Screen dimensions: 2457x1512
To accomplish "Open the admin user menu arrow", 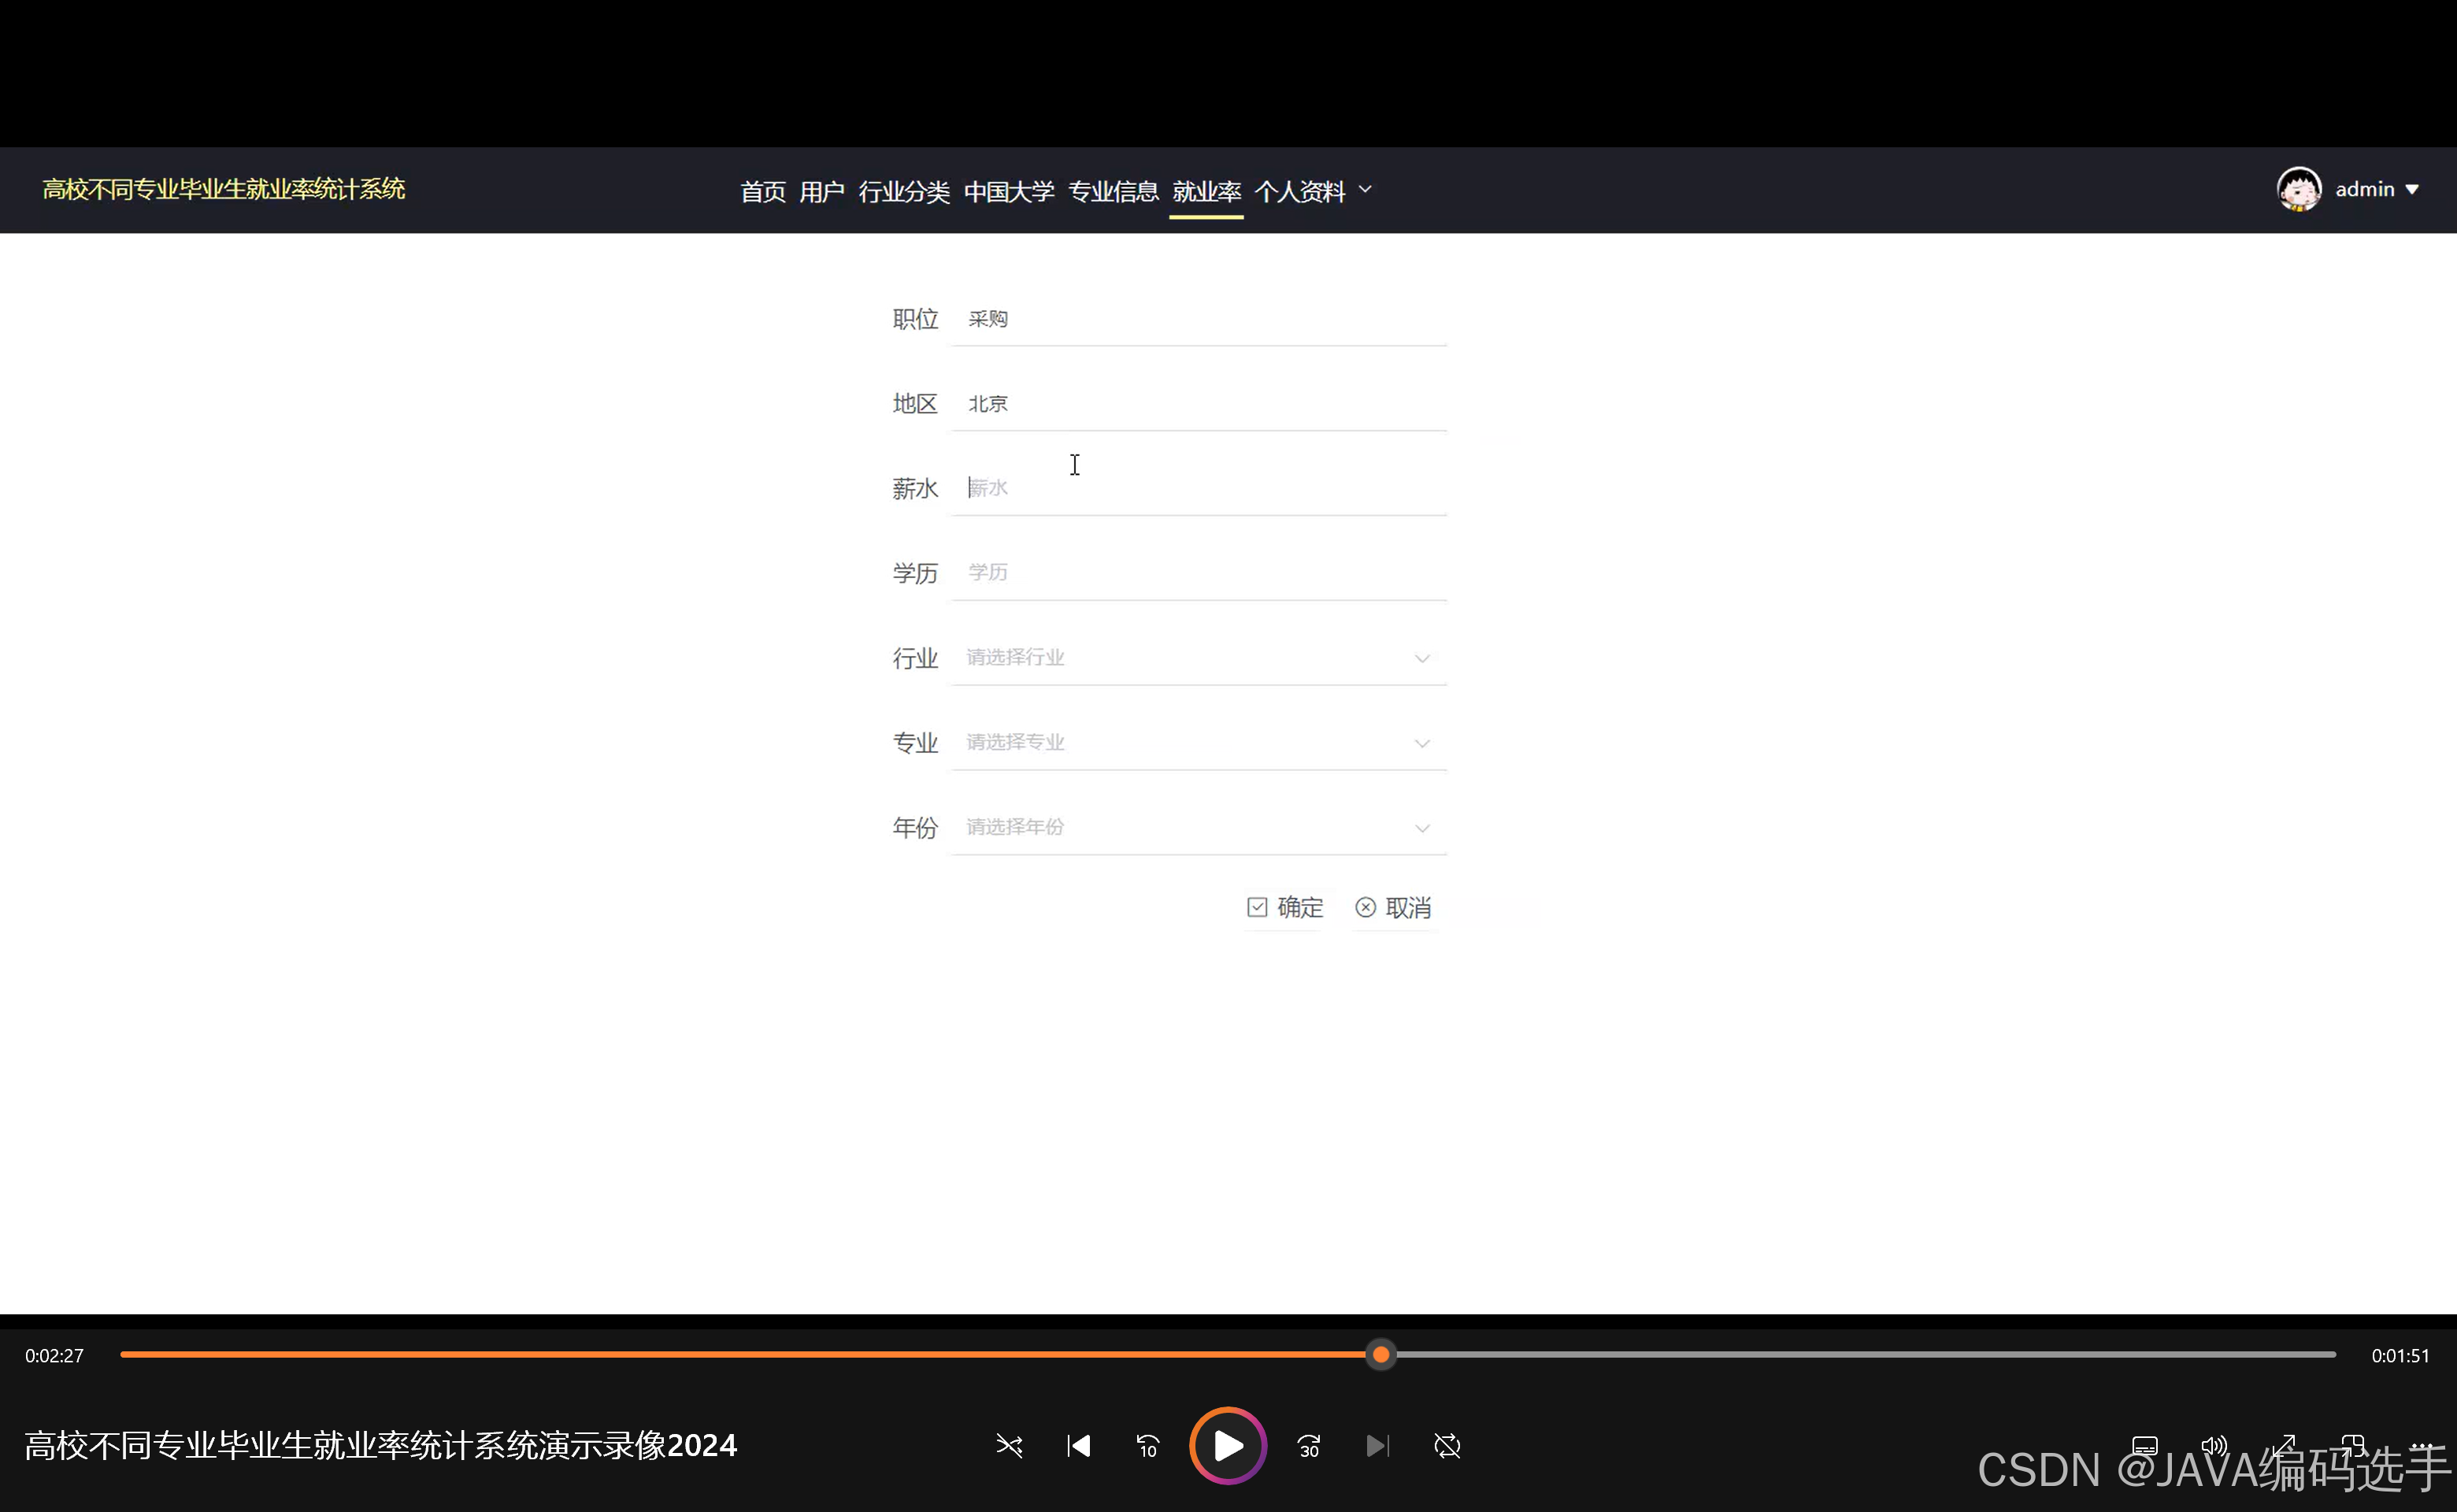I will pos(2412,189).
